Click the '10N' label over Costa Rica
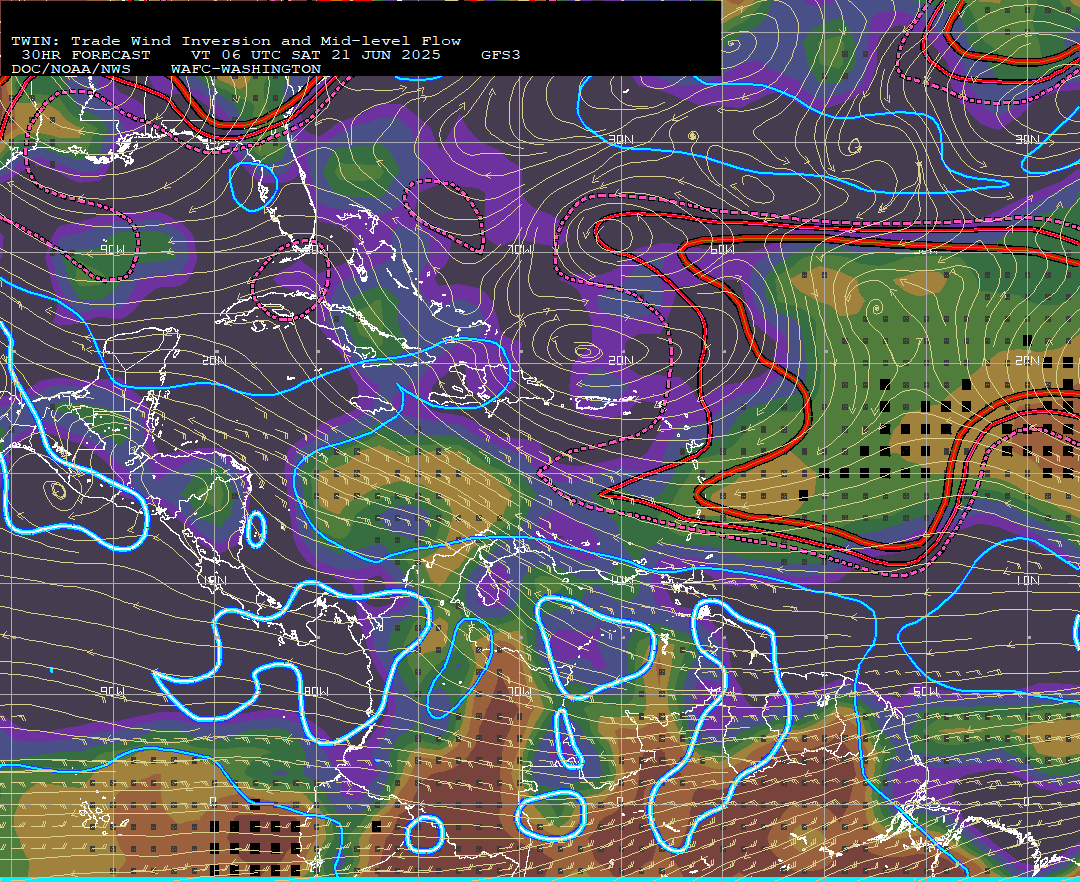Image resolution: width=1080 pixels, height=882 pixels. click(x=215, y=580)
